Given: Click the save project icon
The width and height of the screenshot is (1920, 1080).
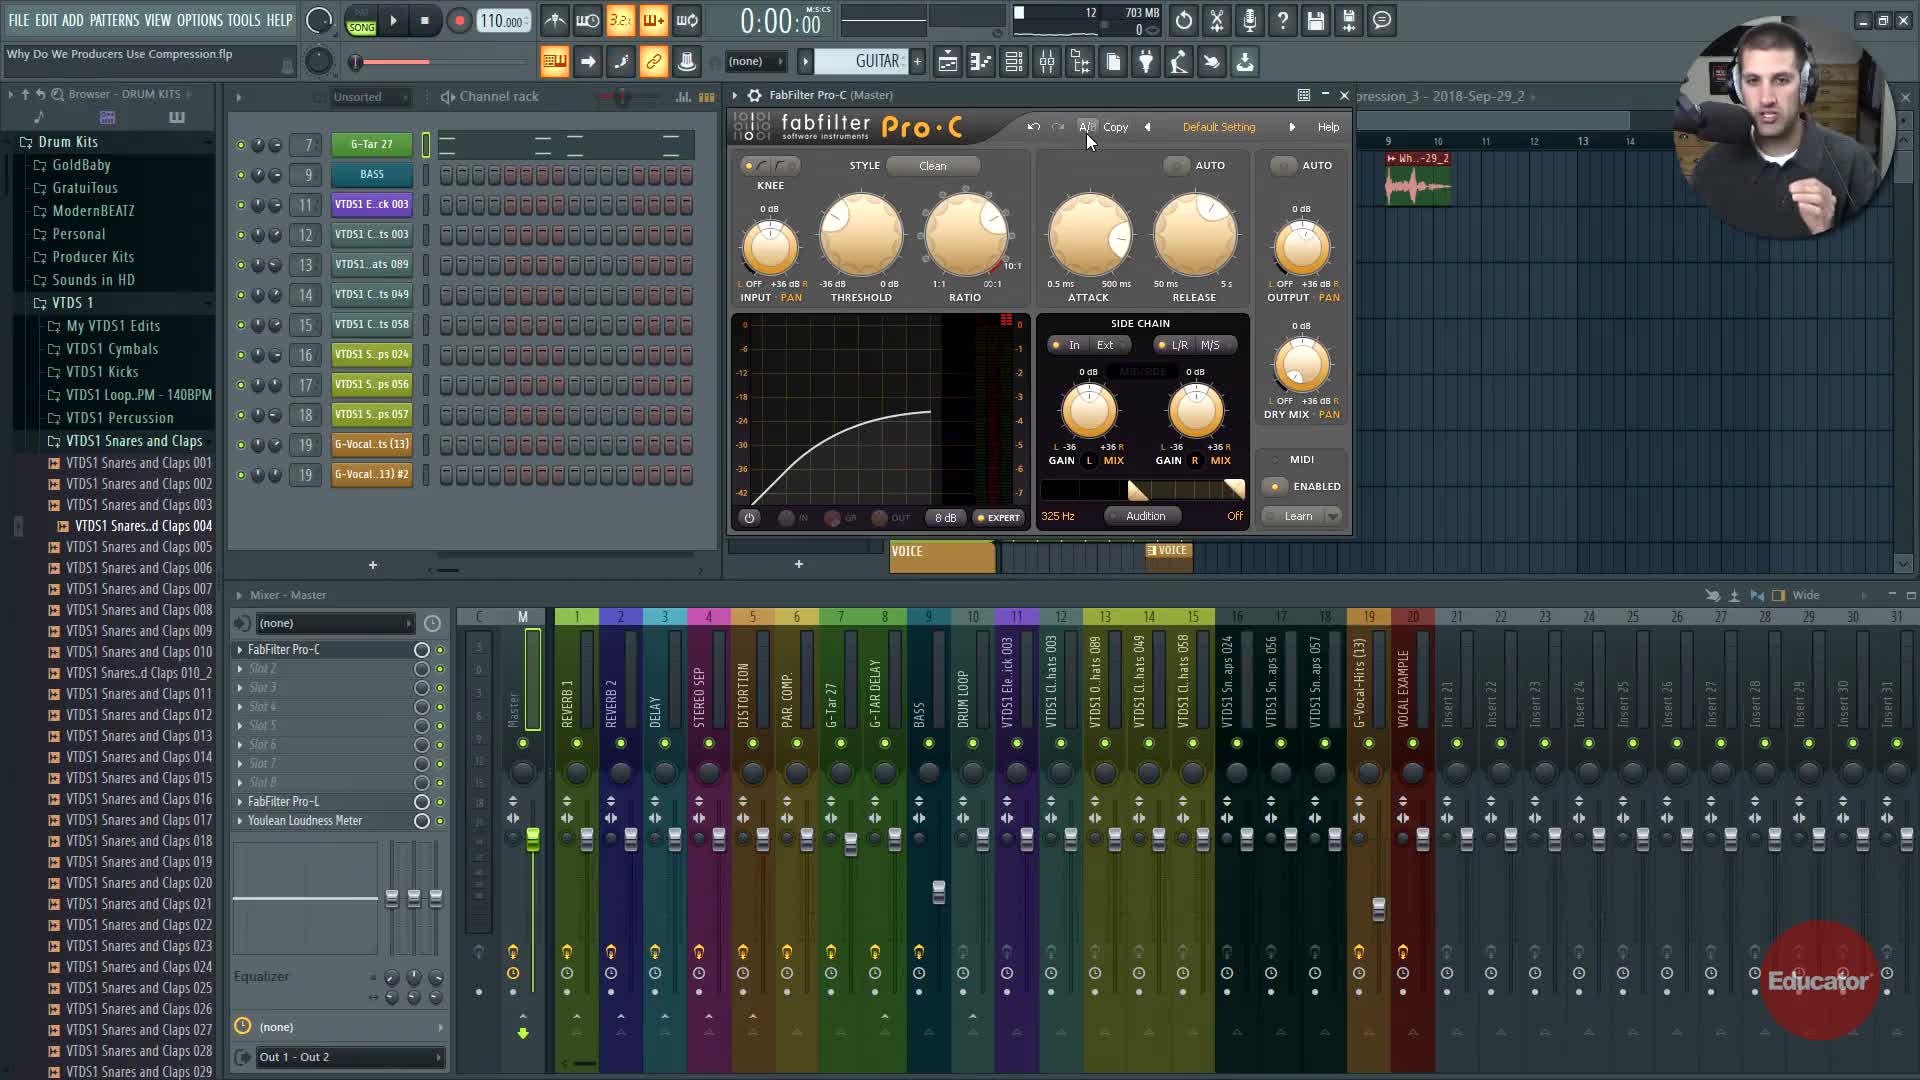Looking at the screenshot, I should (x=1315, y=20).
